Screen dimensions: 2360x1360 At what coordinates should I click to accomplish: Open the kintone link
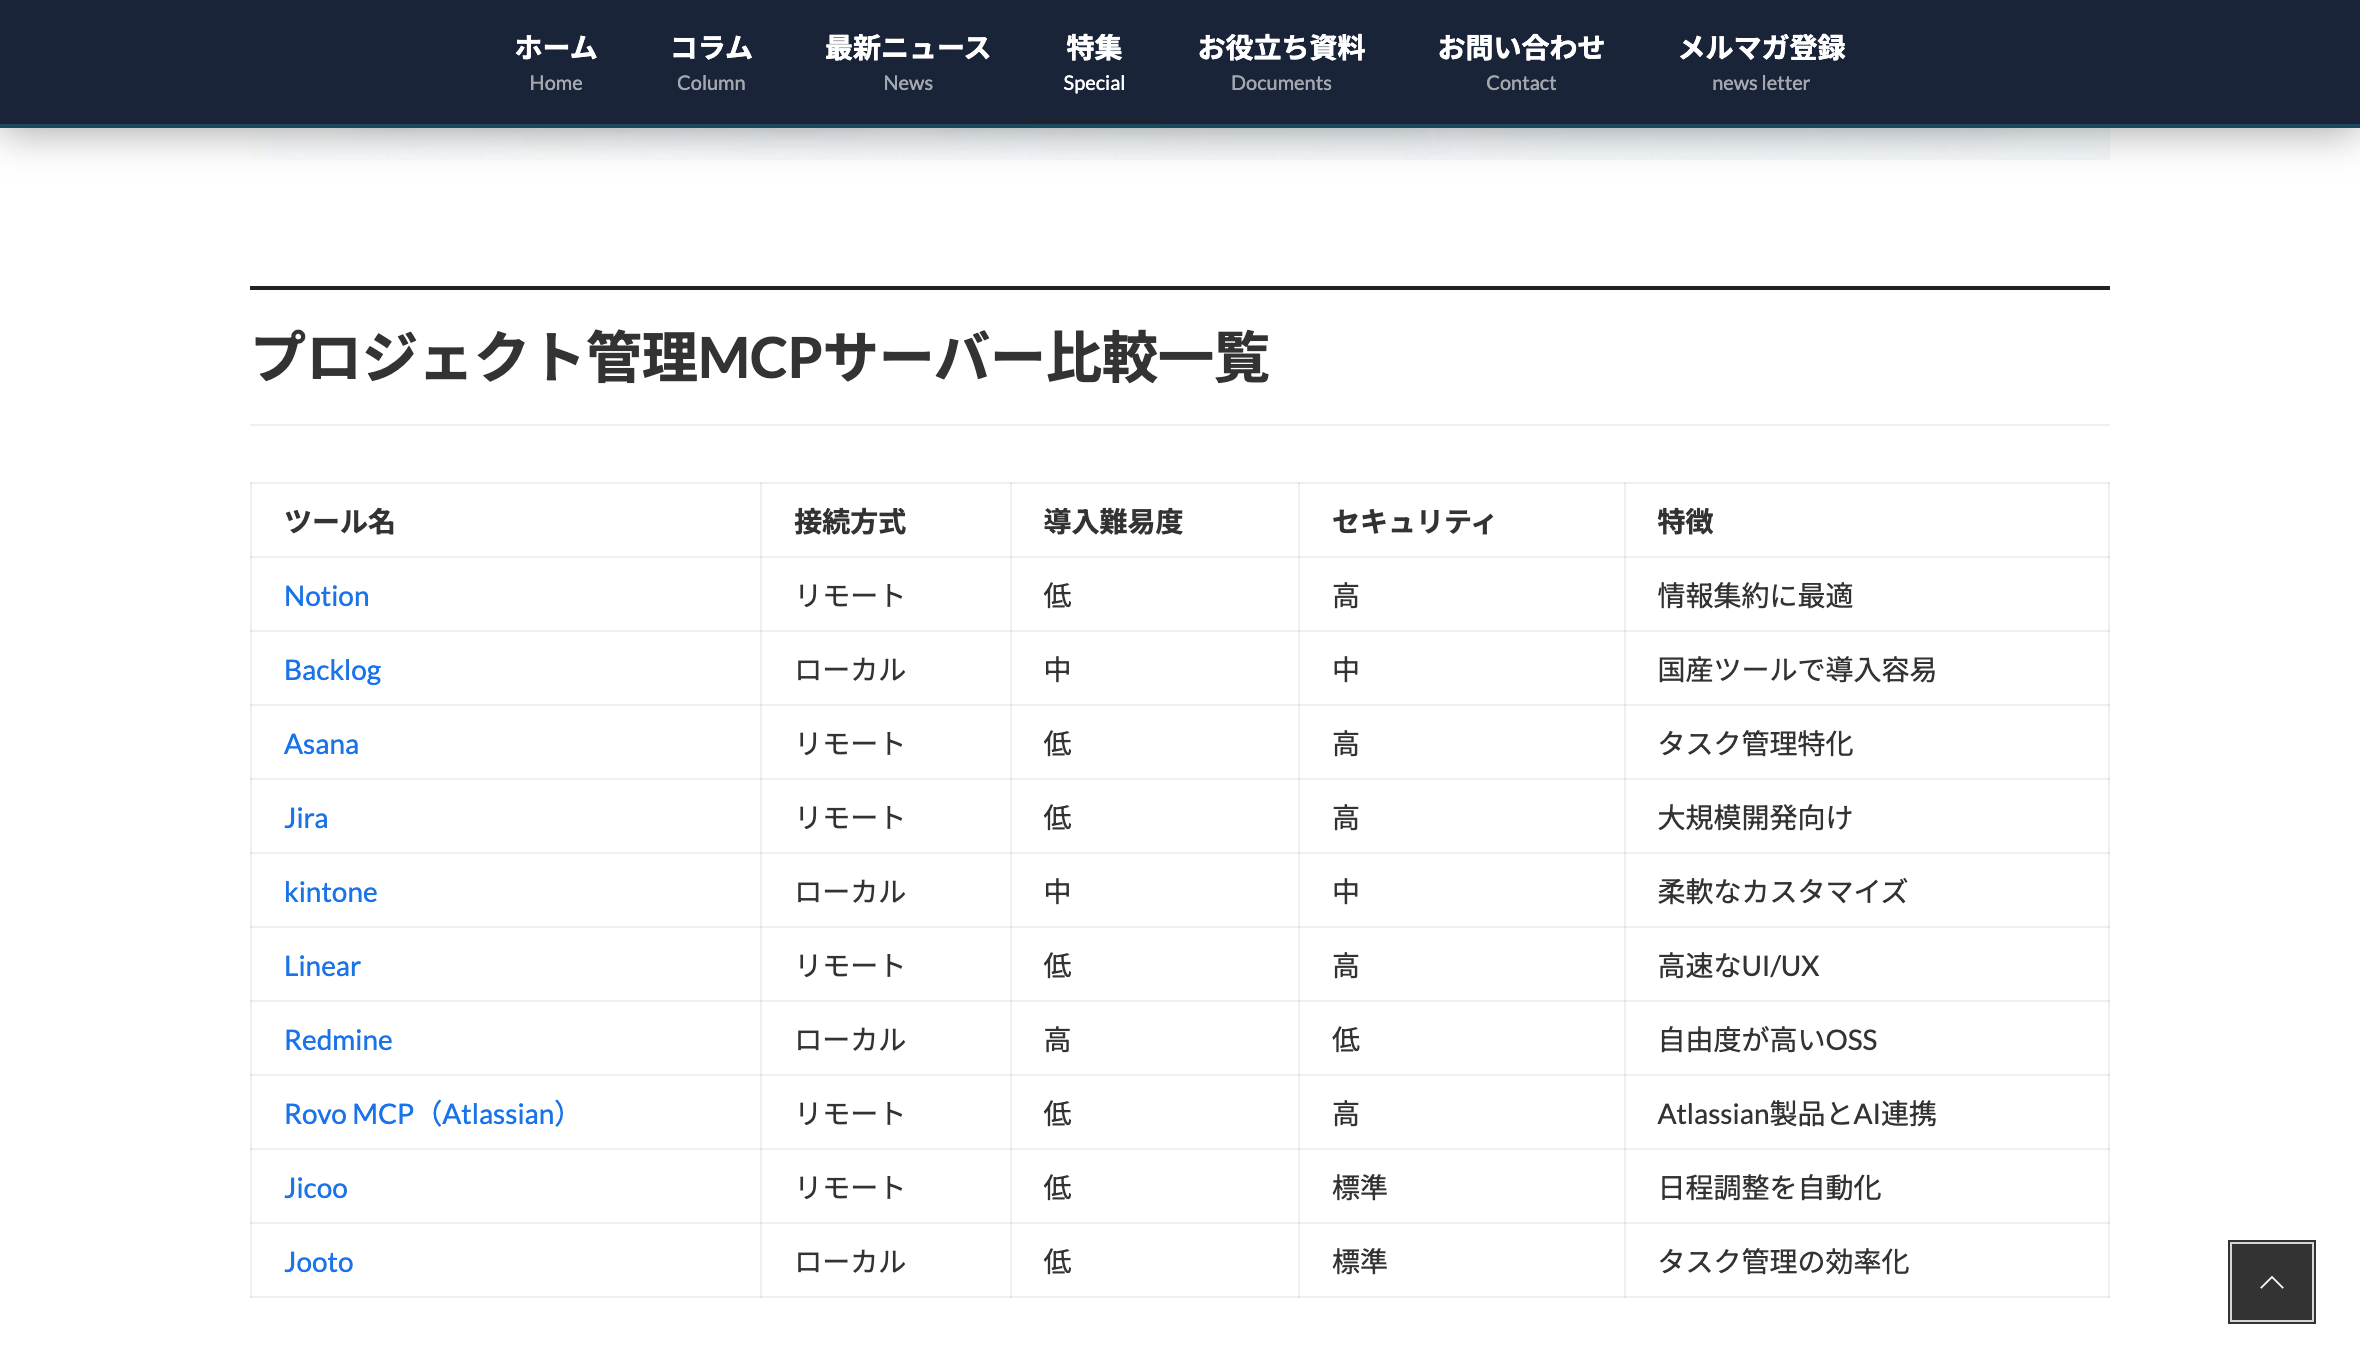pos(330,892)
